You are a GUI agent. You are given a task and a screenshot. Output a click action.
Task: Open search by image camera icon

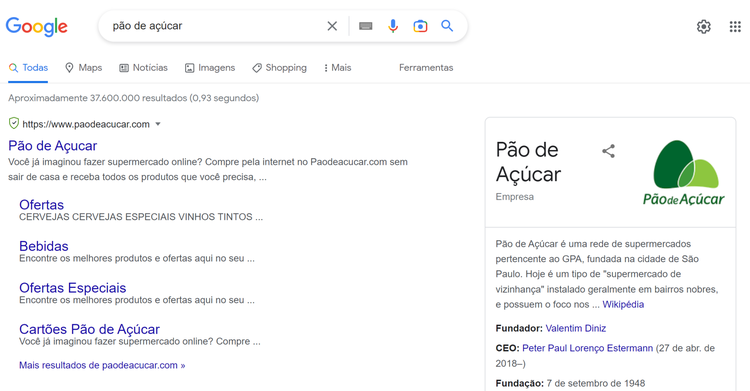(x=420, y=26)
